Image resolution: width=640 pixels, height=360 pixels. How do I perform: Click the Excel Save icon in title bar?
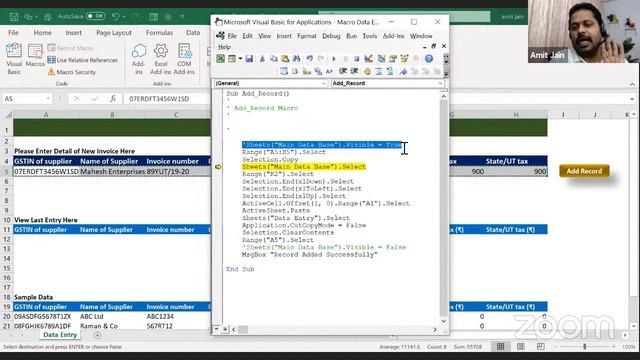click(14, 17)
